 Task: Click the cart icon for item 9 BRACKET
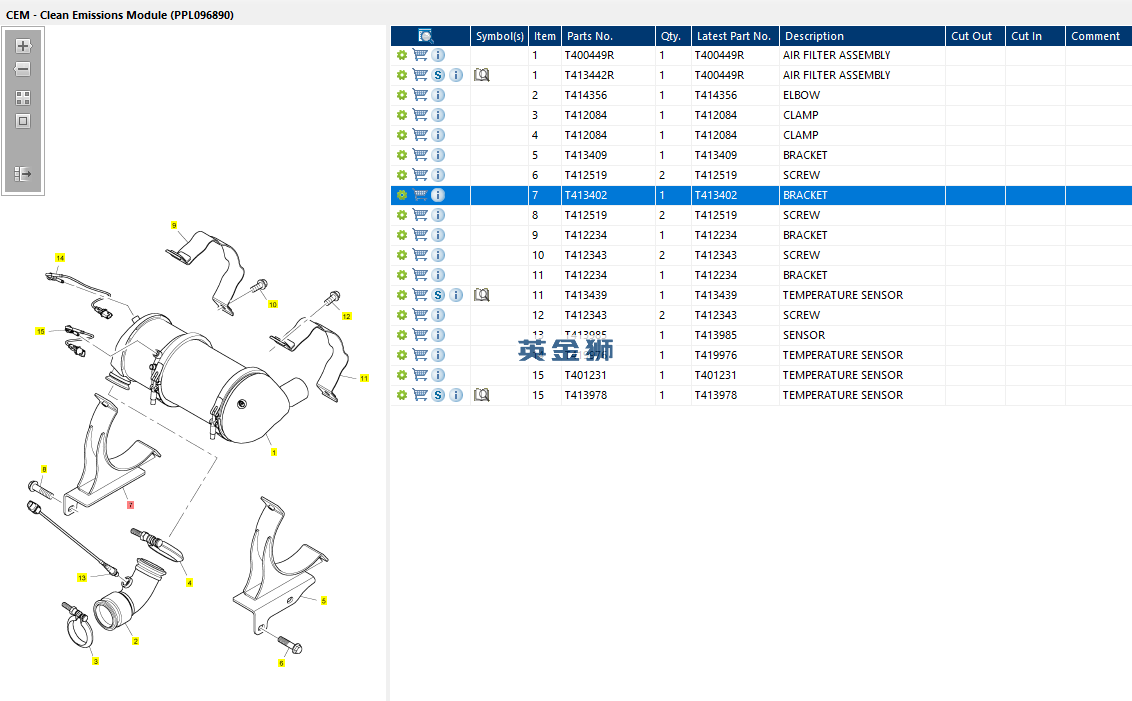(x=419, y=235)
